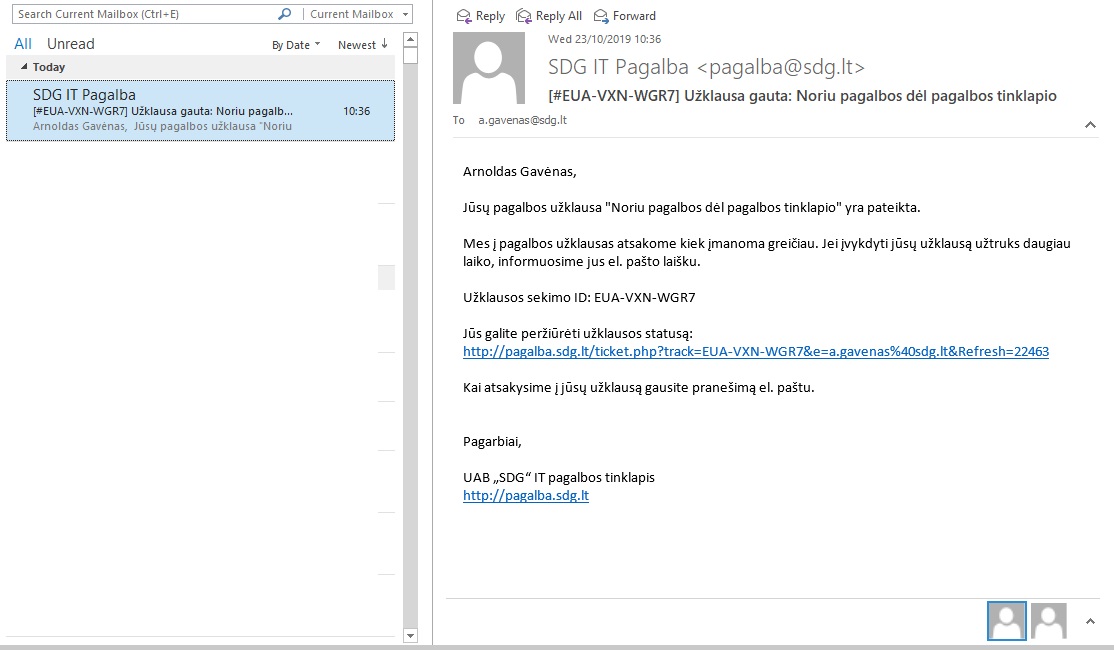Expand the people pane chevron
1114x650 pixels.
coord(1090,621)
